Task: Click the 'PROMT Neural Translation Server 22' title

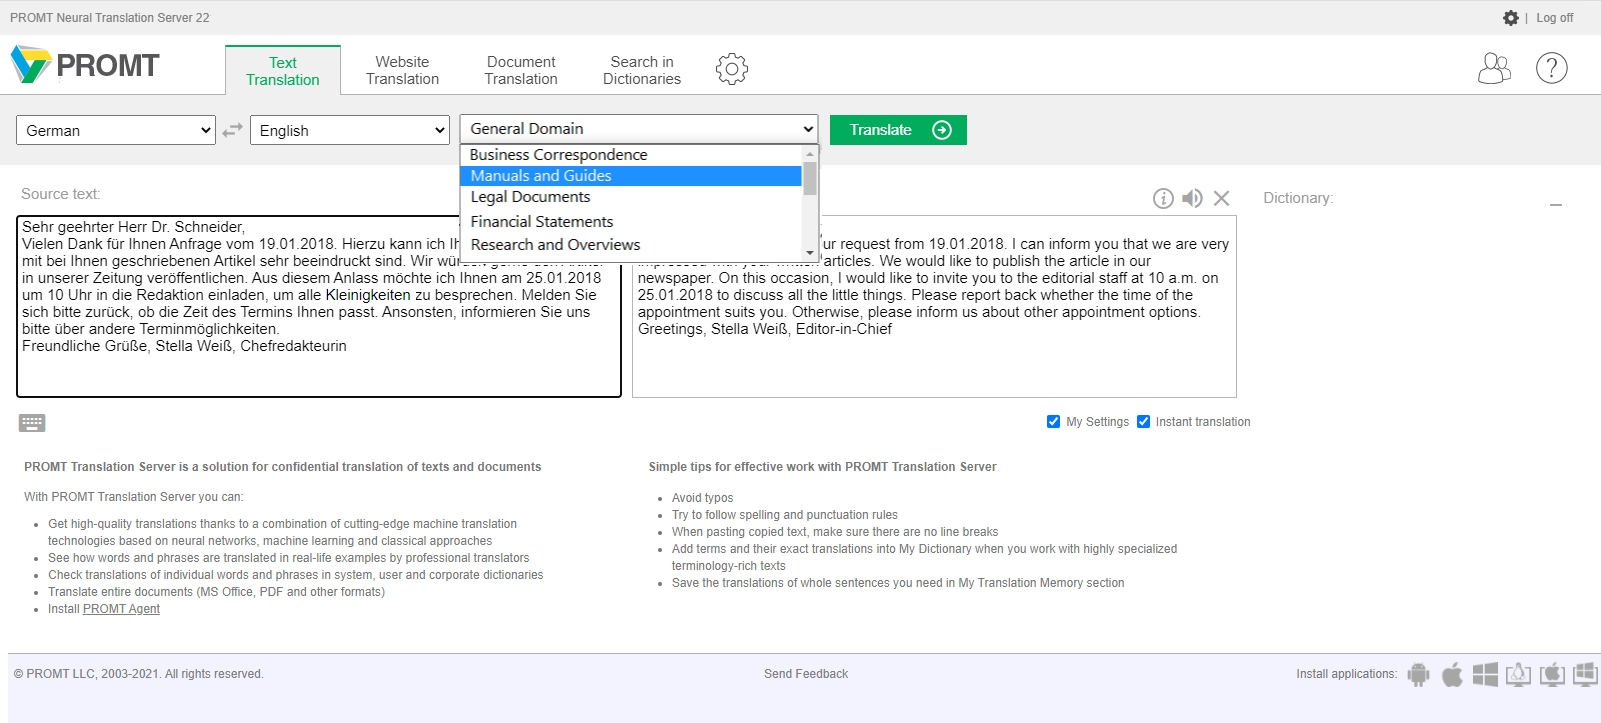Action: coord(110,18)
